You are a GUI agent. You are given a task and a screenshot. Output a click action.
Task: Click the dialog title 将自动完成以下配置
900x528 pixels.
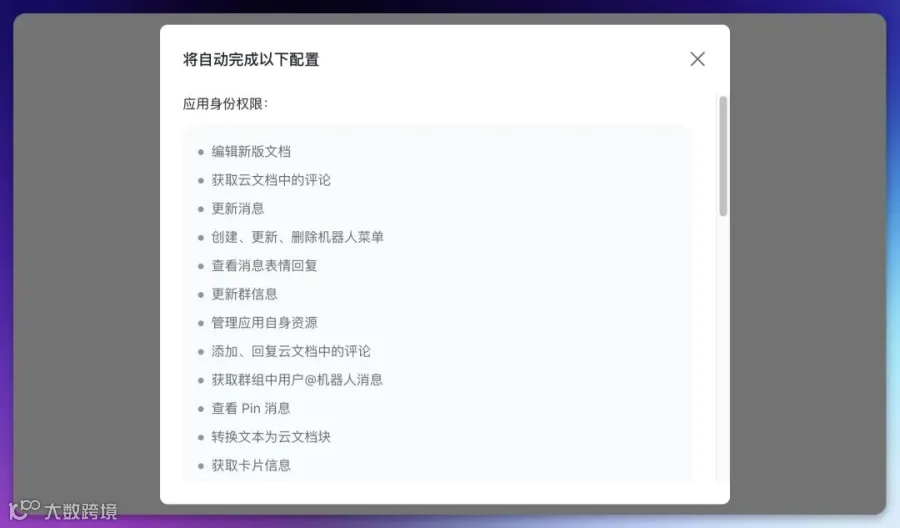(x=251, y=60)
